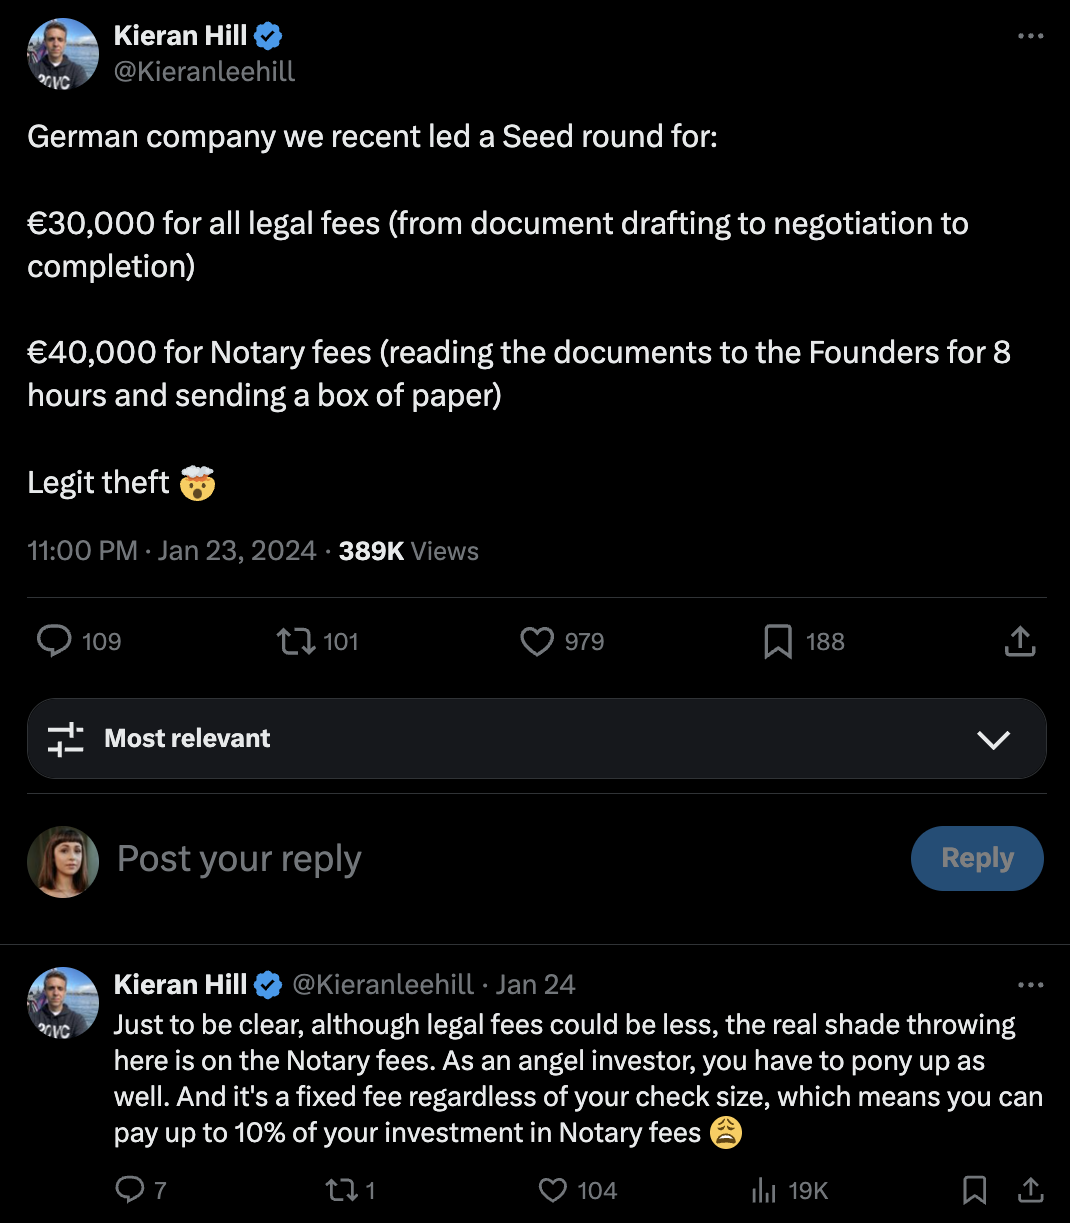Click the 389K Views count link
The width and height of the screenshot is (1070, 1223).
(408, 551)
